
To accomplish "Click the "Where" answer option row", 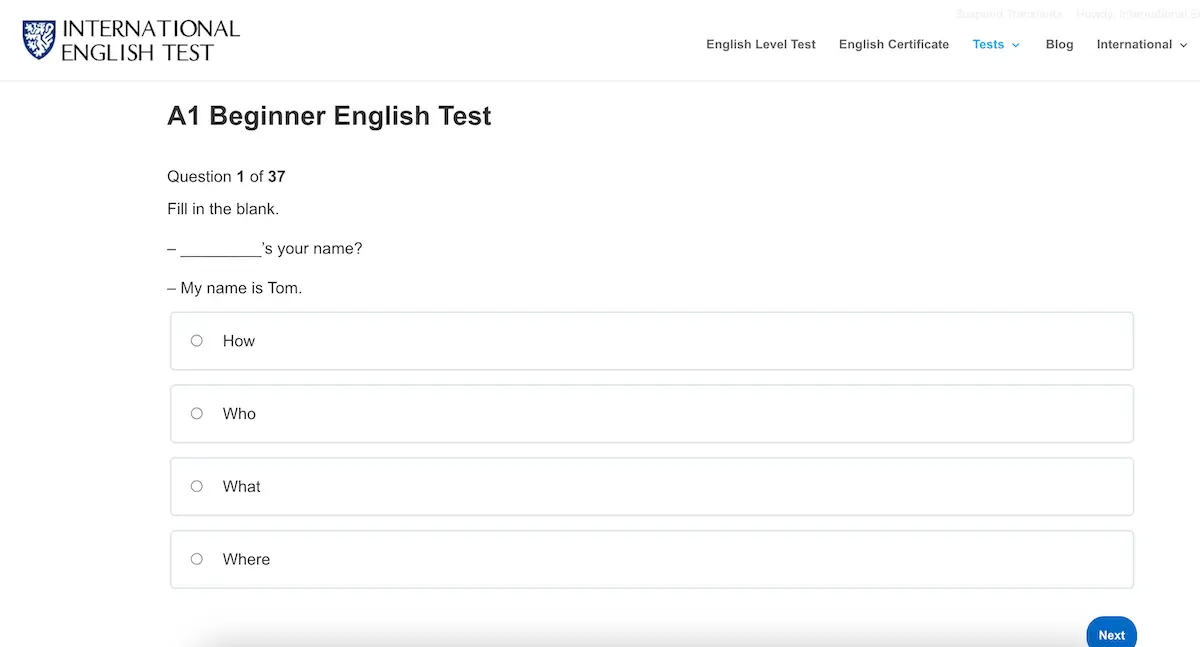I will tap(650, 559).
